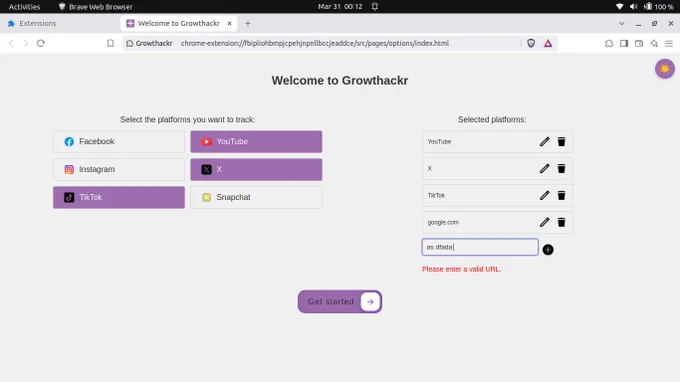Toggle the browser sidebar panel

624,43
